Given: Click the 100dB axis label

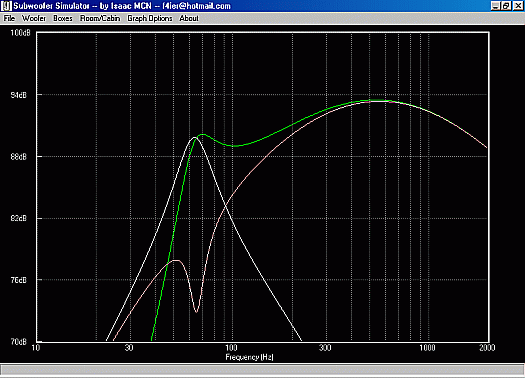Looking at the screenshot, I should [x=20, y=33].
